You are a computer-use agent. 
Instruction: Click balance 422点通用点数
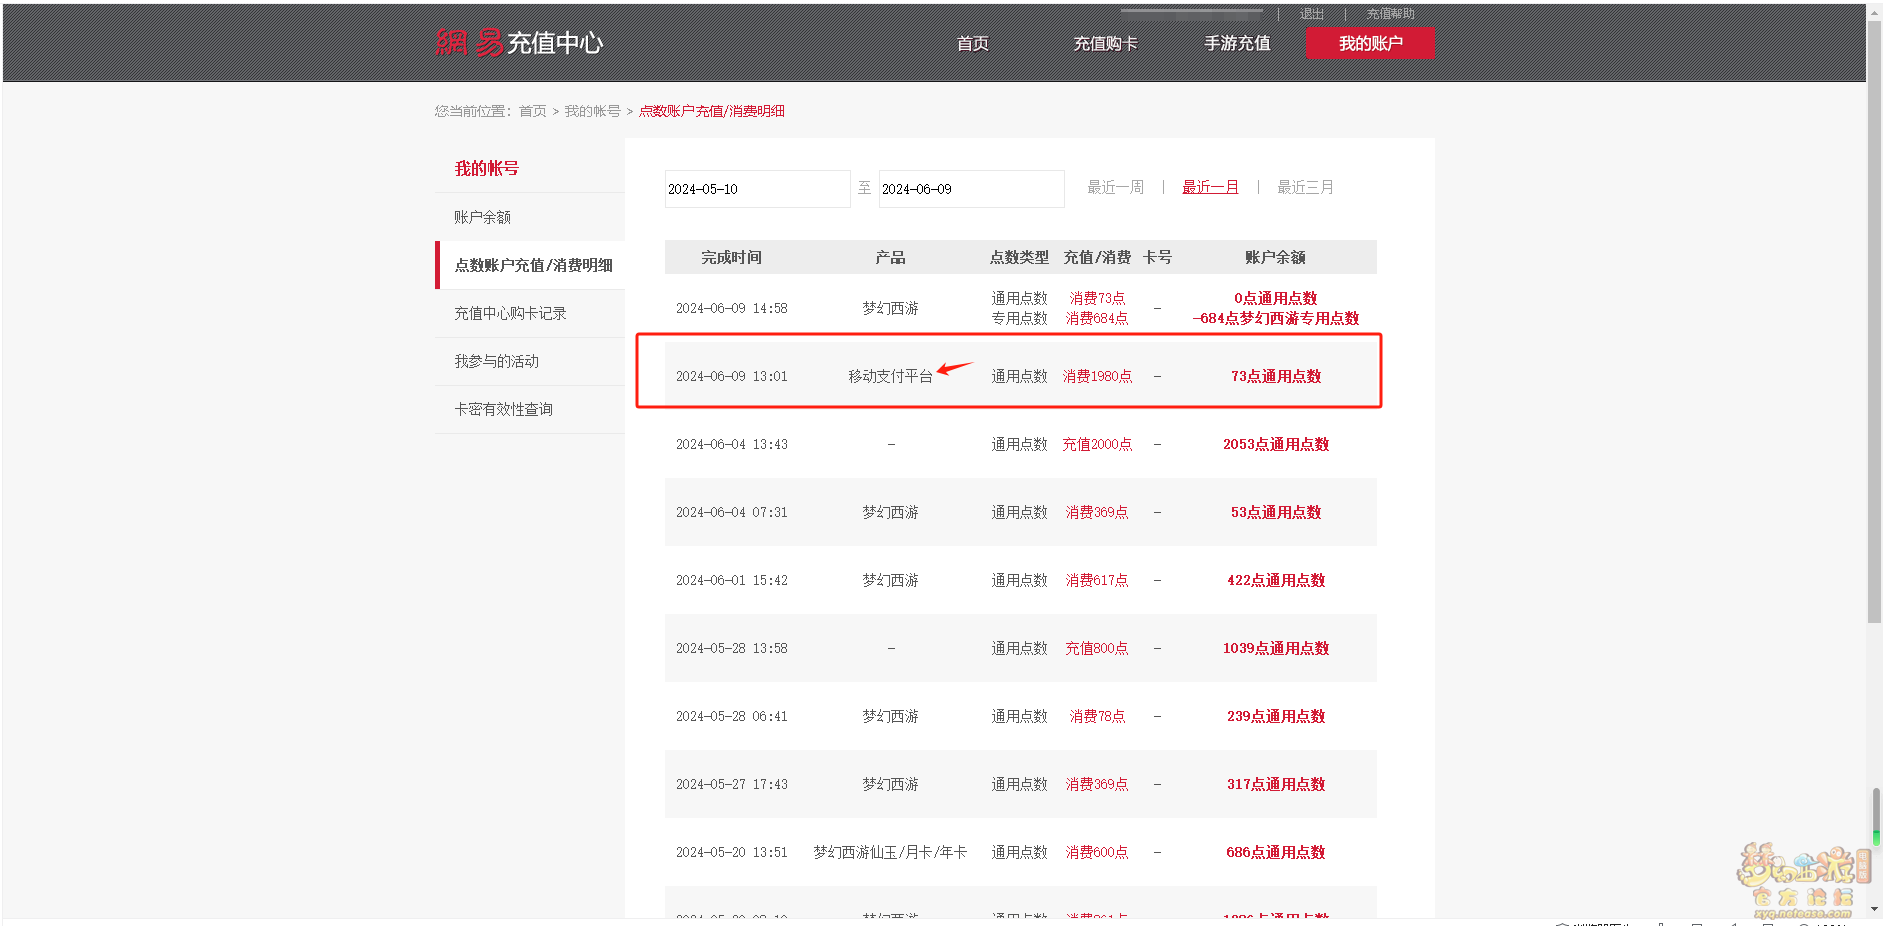pos(1275,580)
